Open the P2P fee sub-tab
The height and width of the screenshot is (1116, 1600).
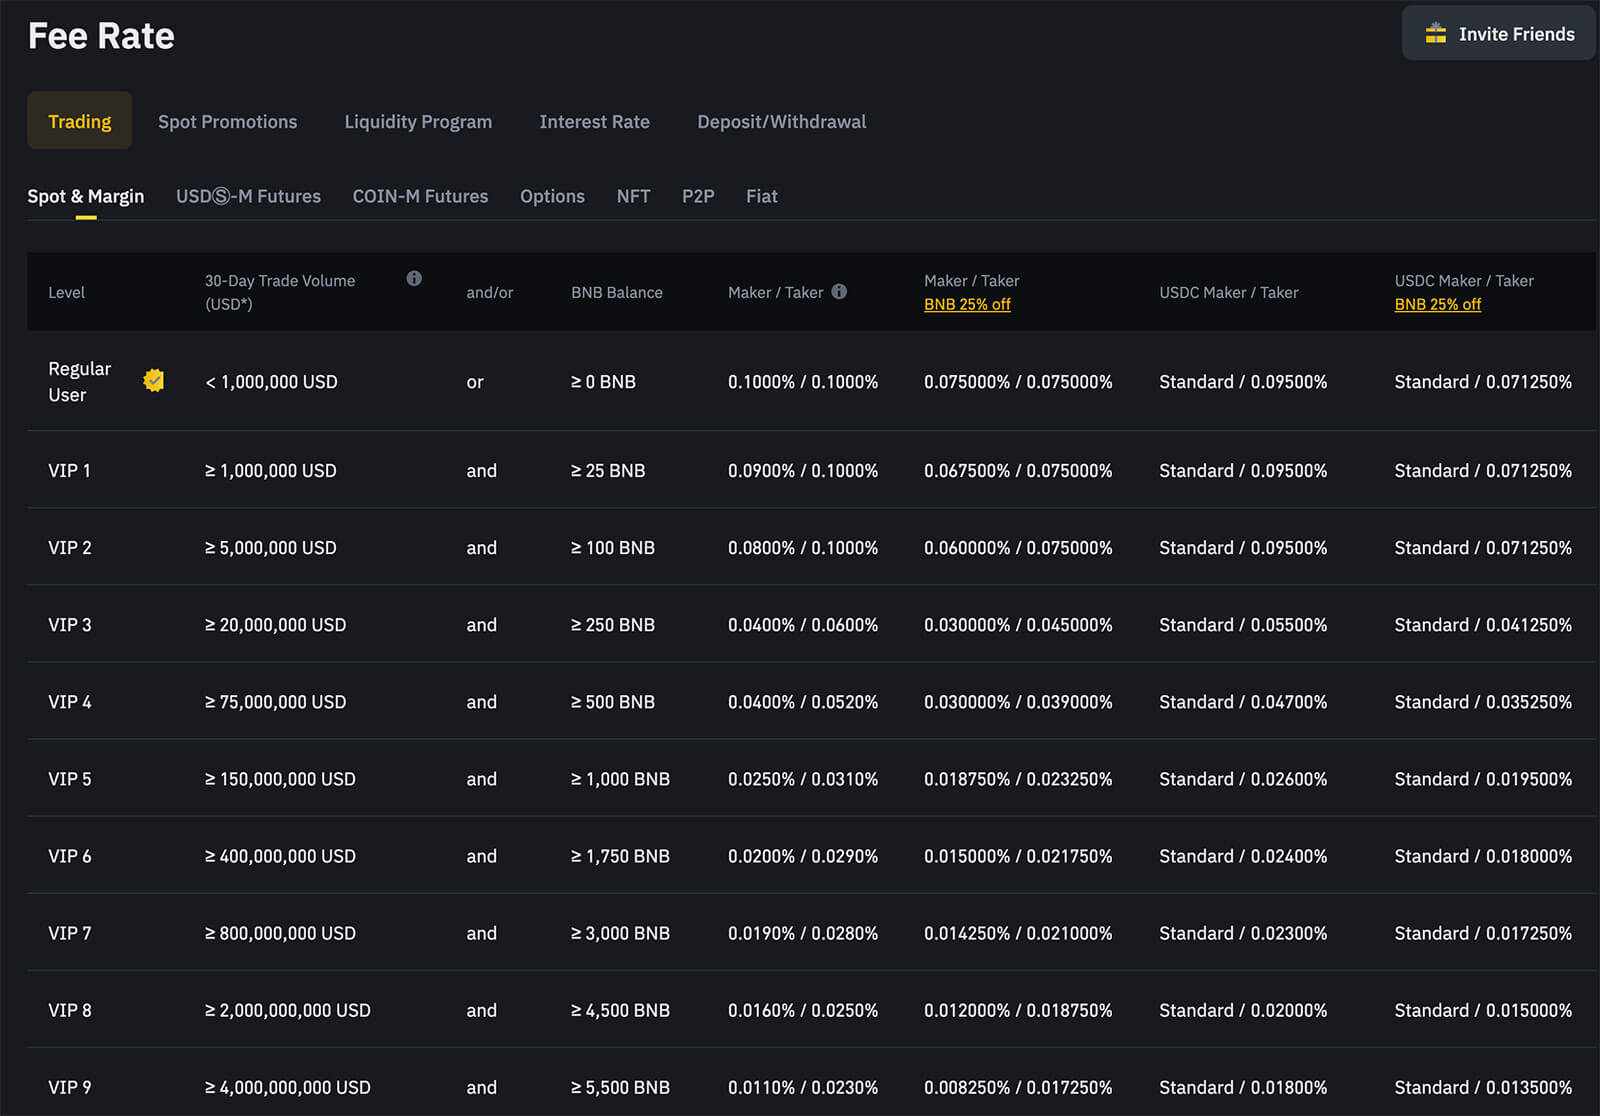click(x=698, y=196)
